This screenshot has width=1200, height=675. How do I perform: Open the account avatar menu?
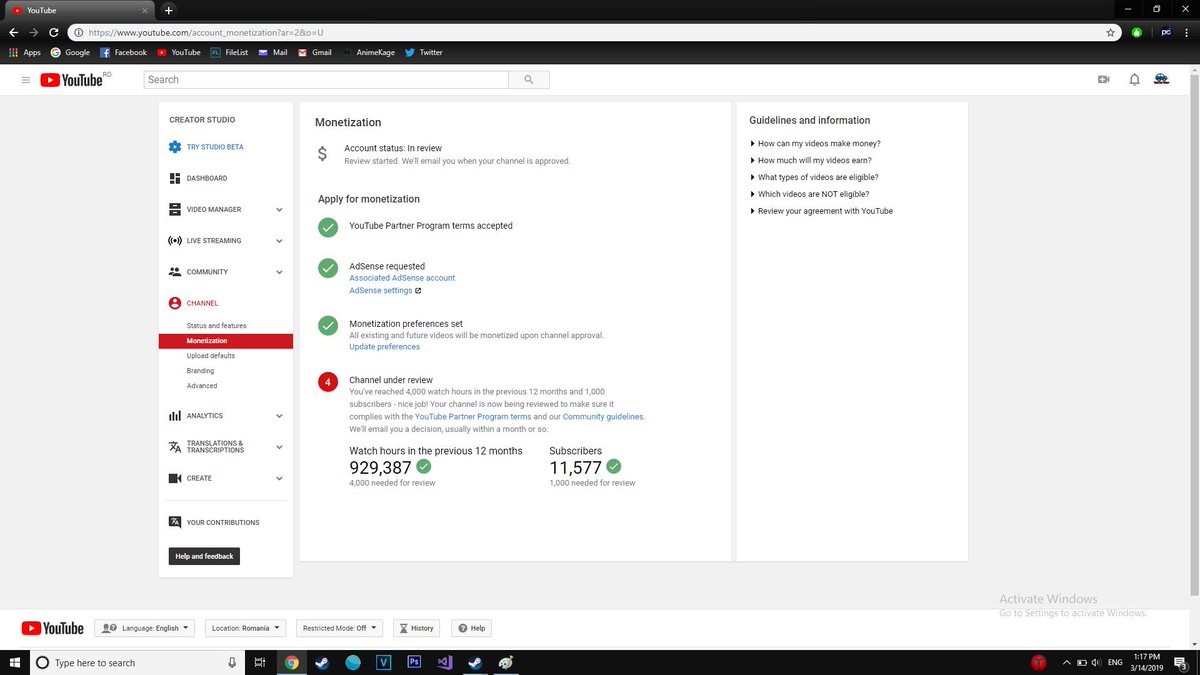click(x=1162, y=79)
